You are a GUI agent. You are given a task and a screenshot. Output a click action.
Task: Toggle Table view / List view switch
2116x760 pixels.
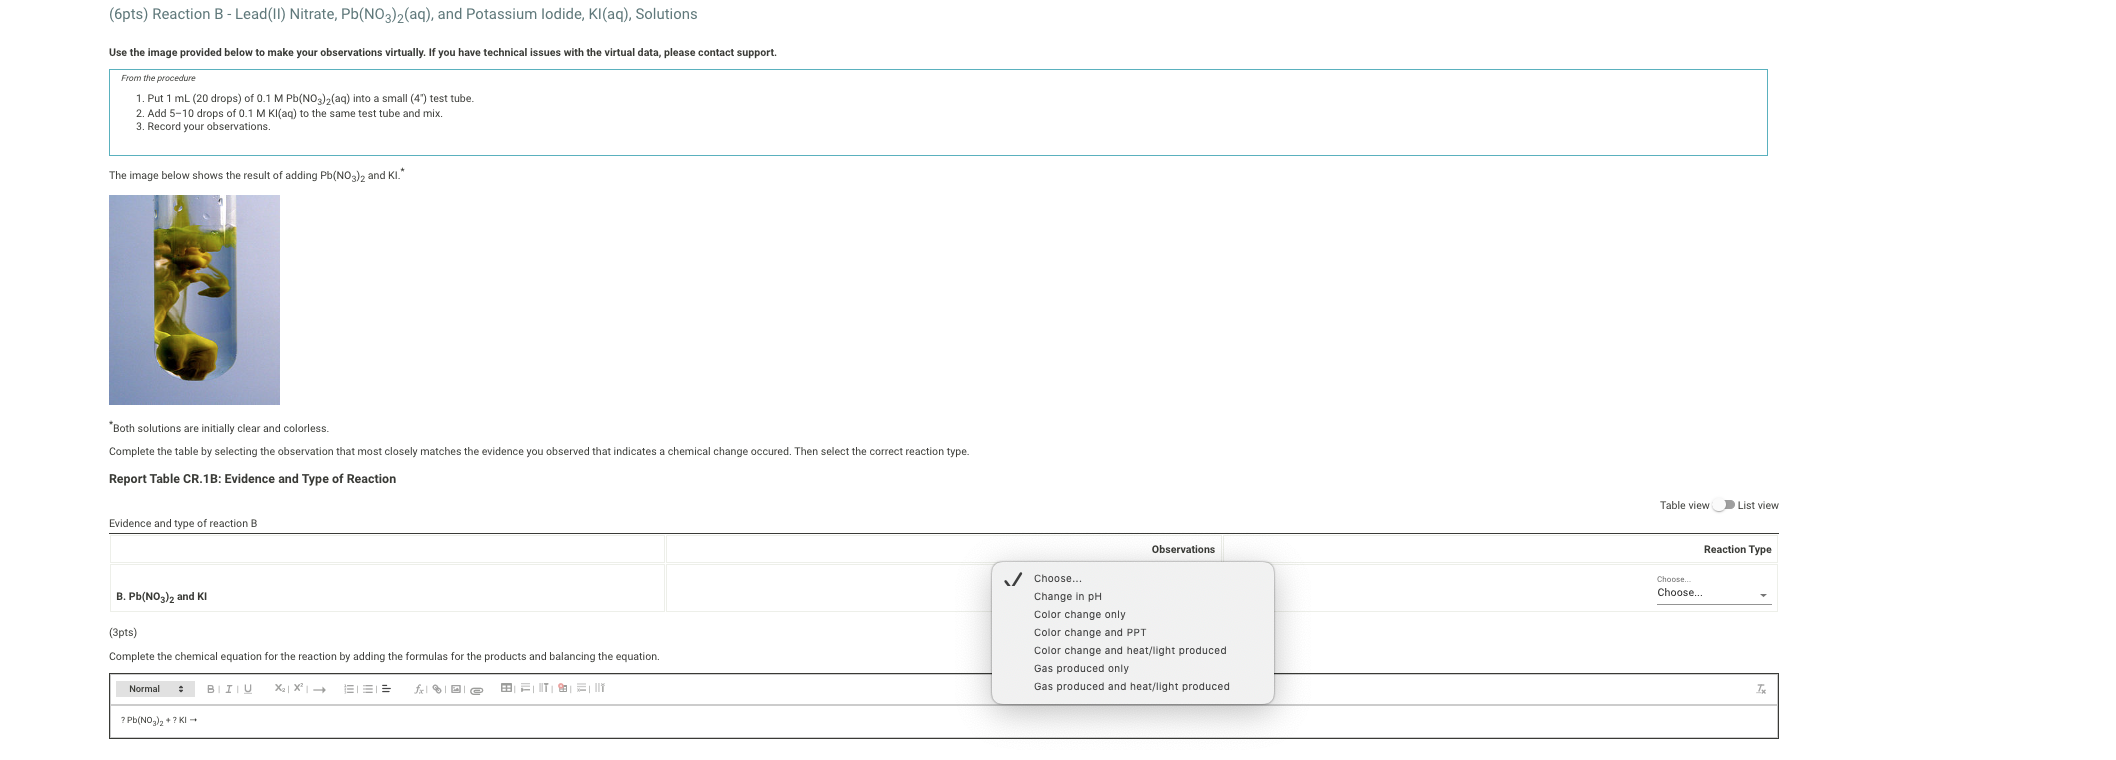coord(1723,505)
